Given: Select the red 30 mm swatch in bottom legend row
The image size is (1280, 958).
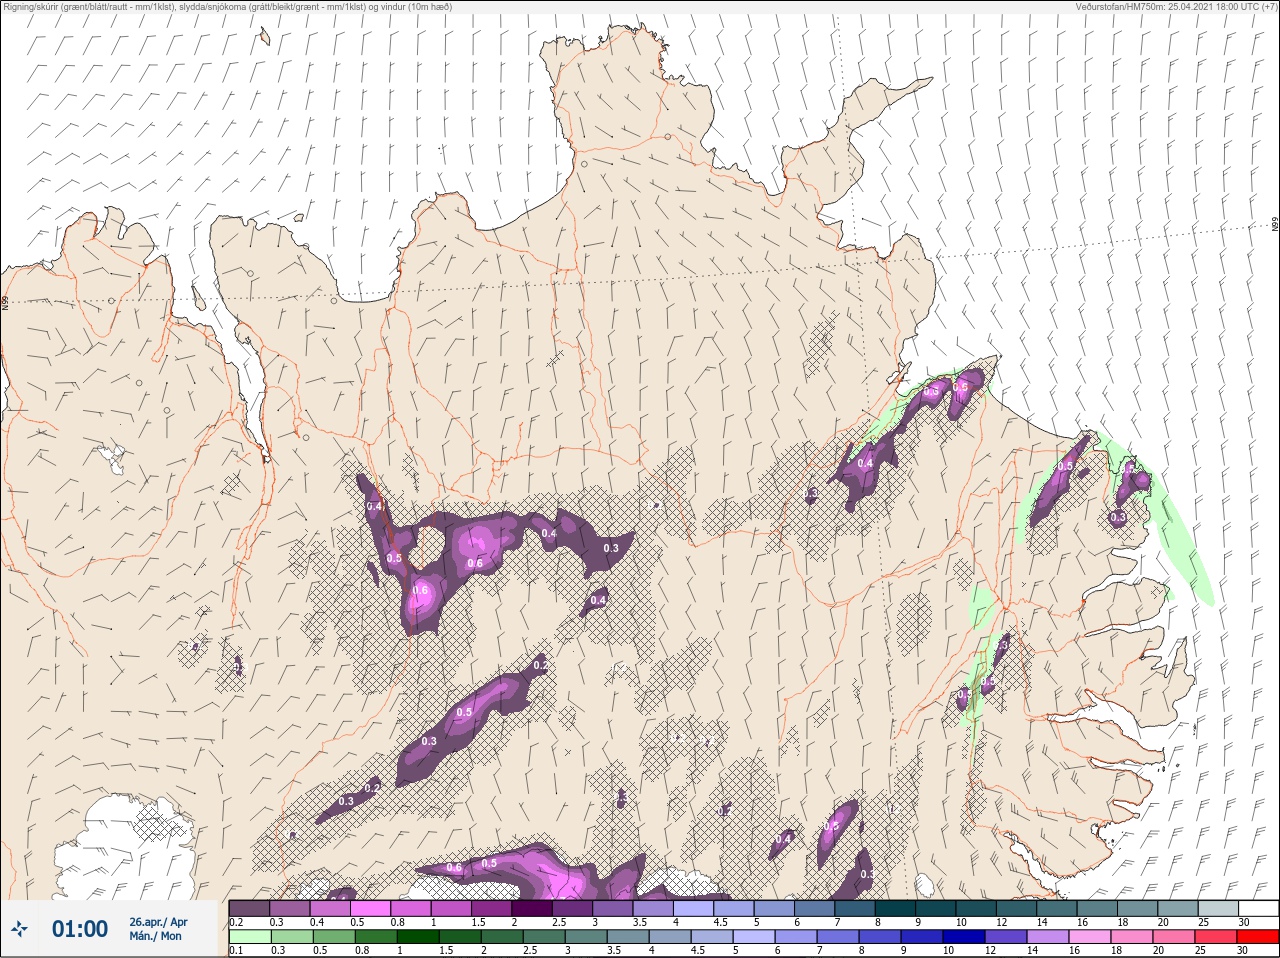Looking at the screenshot, I should click(x=1257, y=938).
